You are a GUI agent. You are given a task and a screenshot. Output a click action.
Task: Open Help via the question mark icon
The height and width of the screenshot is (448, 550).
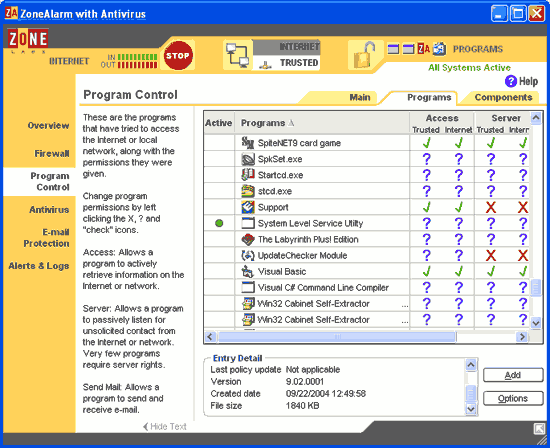pos(510,81)
